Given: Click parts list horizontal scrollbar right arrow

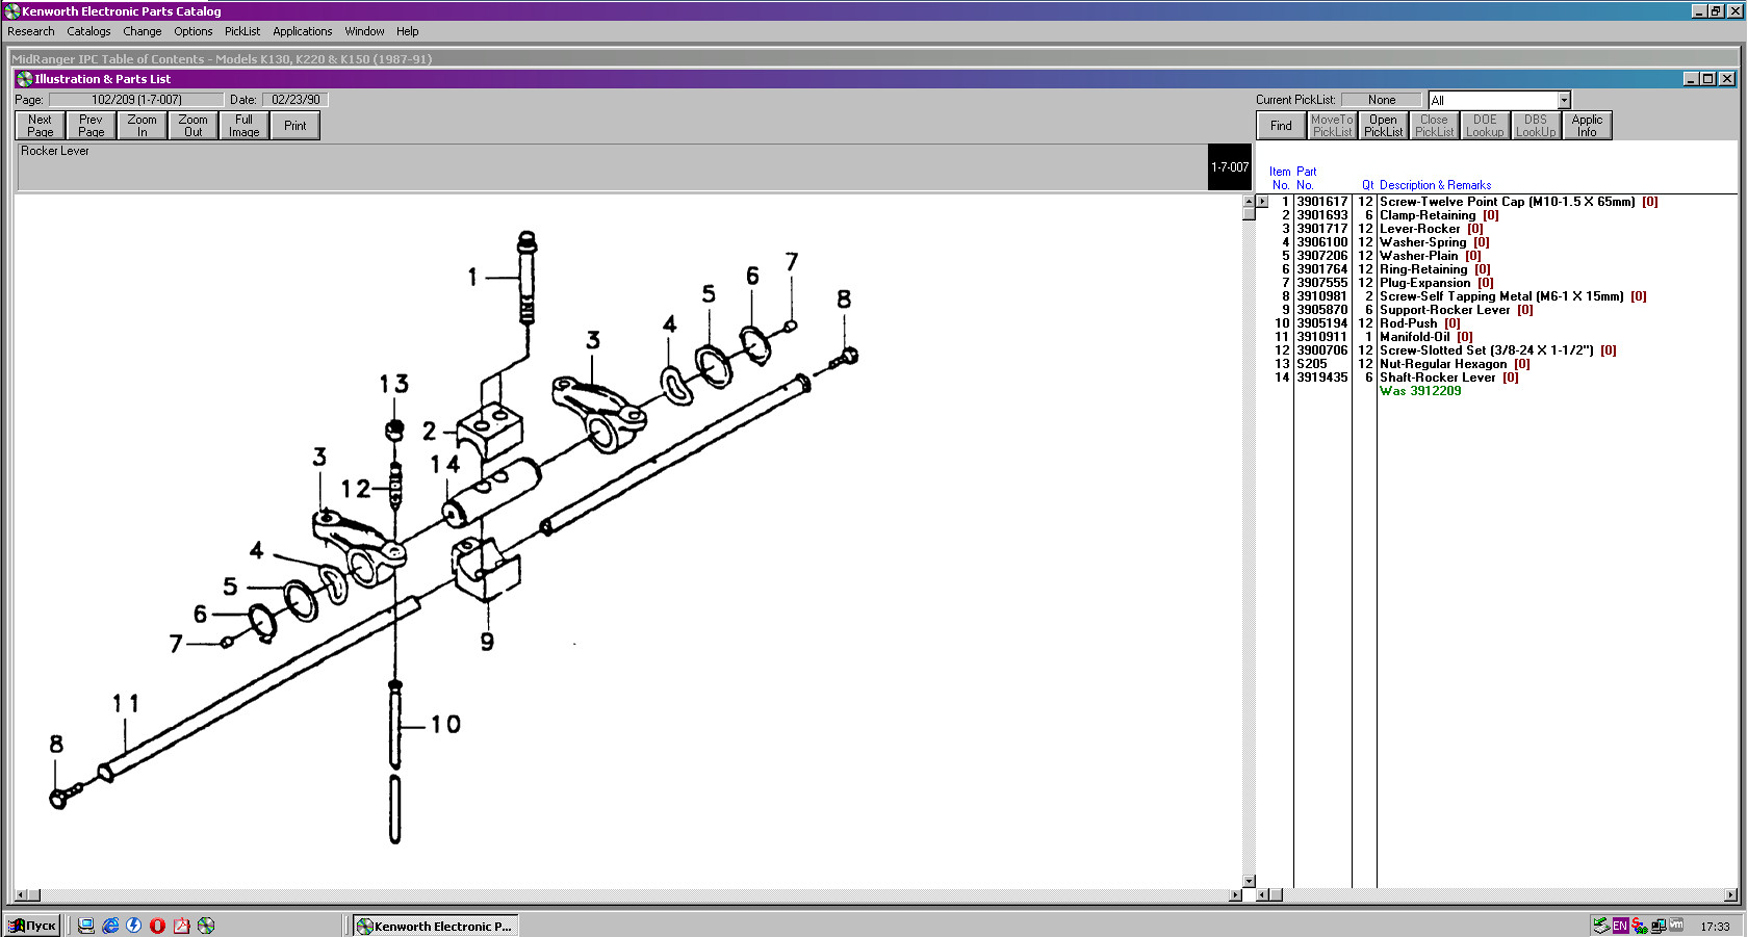Looking at the screenshot, I should [1730, 895].
